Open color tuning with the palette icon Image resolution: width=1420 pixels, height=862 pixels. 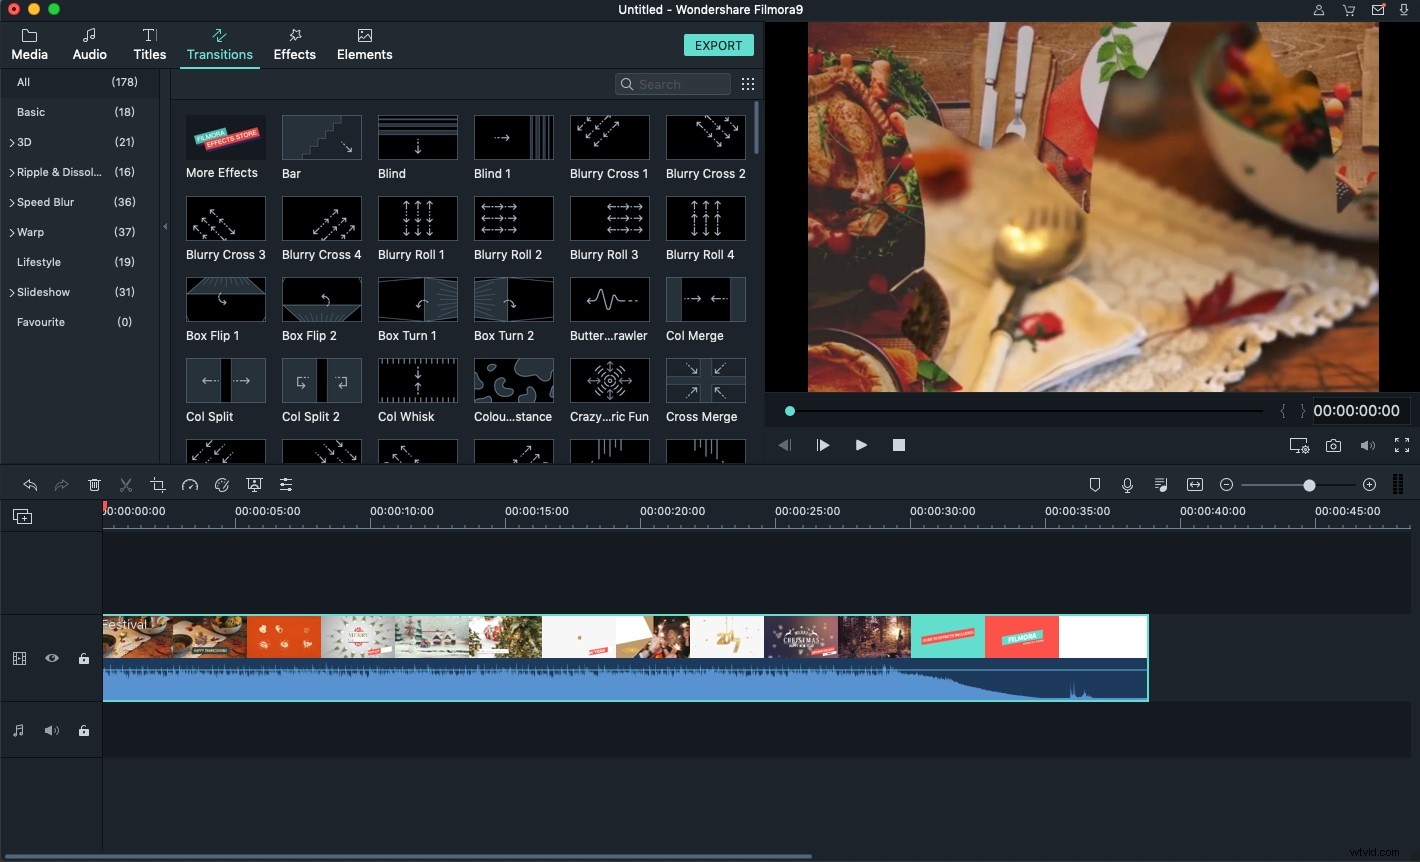pyautogui.click(x=222, y=484)
